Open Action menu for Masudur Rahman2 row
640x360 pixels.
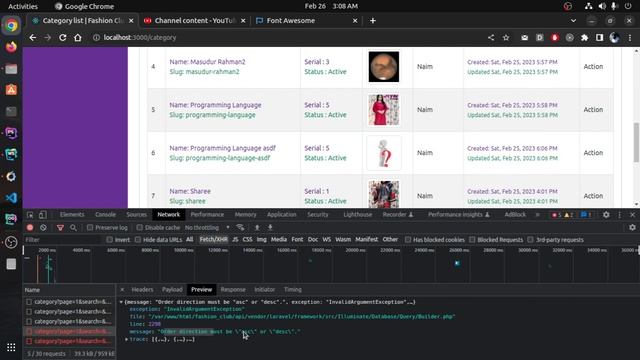[593, 67]
